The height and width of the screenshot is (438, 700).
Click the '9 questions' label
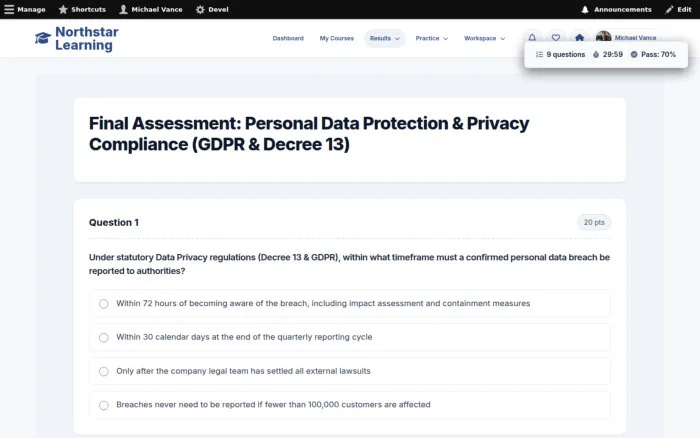566,54
